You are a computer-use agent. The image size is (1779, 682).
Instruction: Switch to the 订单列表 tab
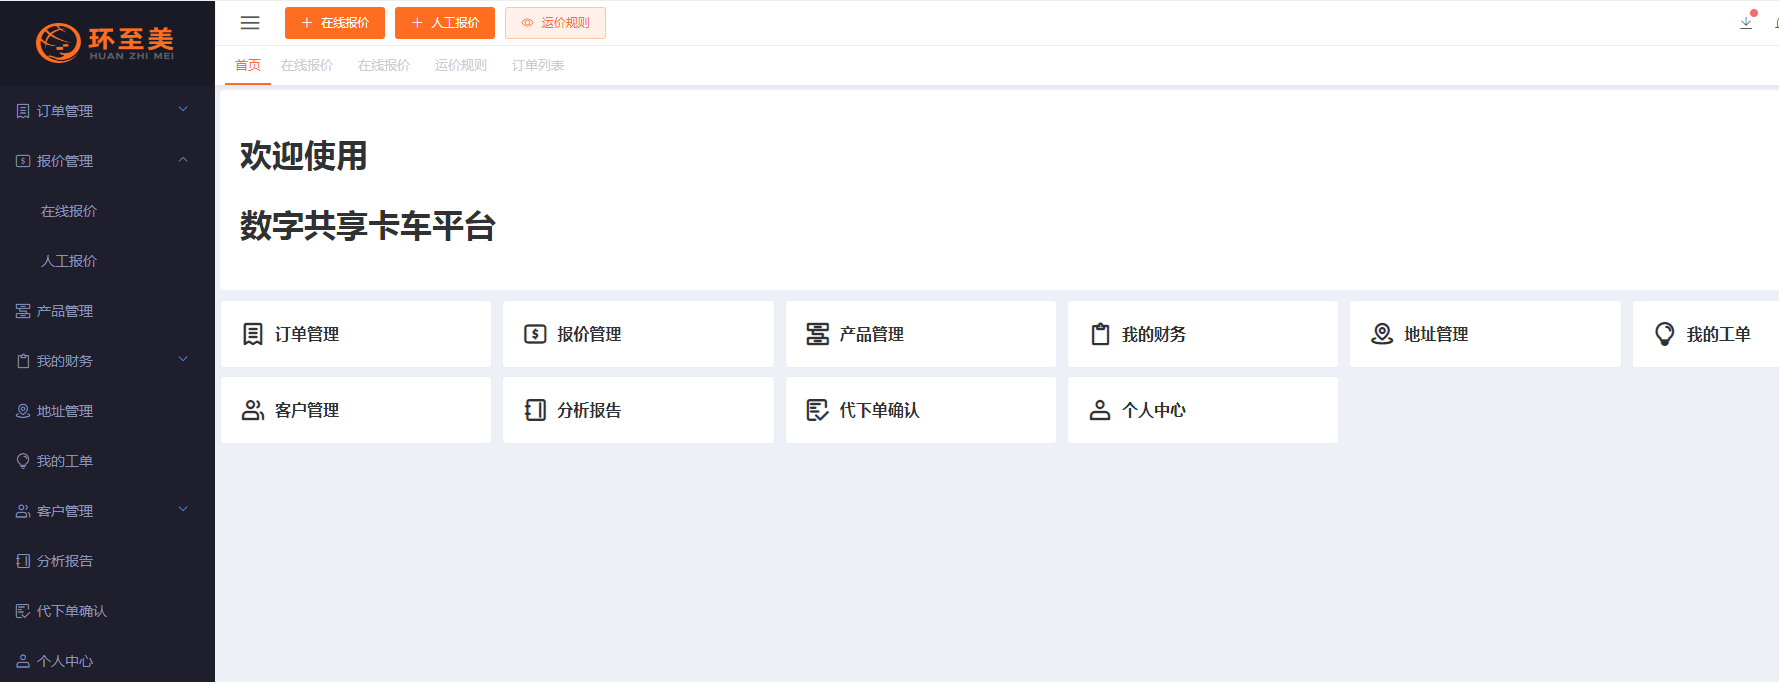pos(538,65)
